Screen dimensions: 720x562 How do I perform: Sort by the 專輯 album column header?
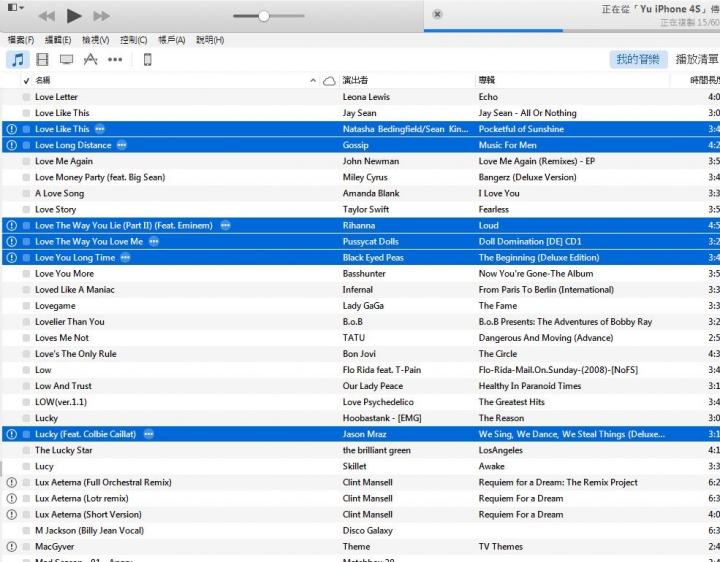tap(487, 80)
